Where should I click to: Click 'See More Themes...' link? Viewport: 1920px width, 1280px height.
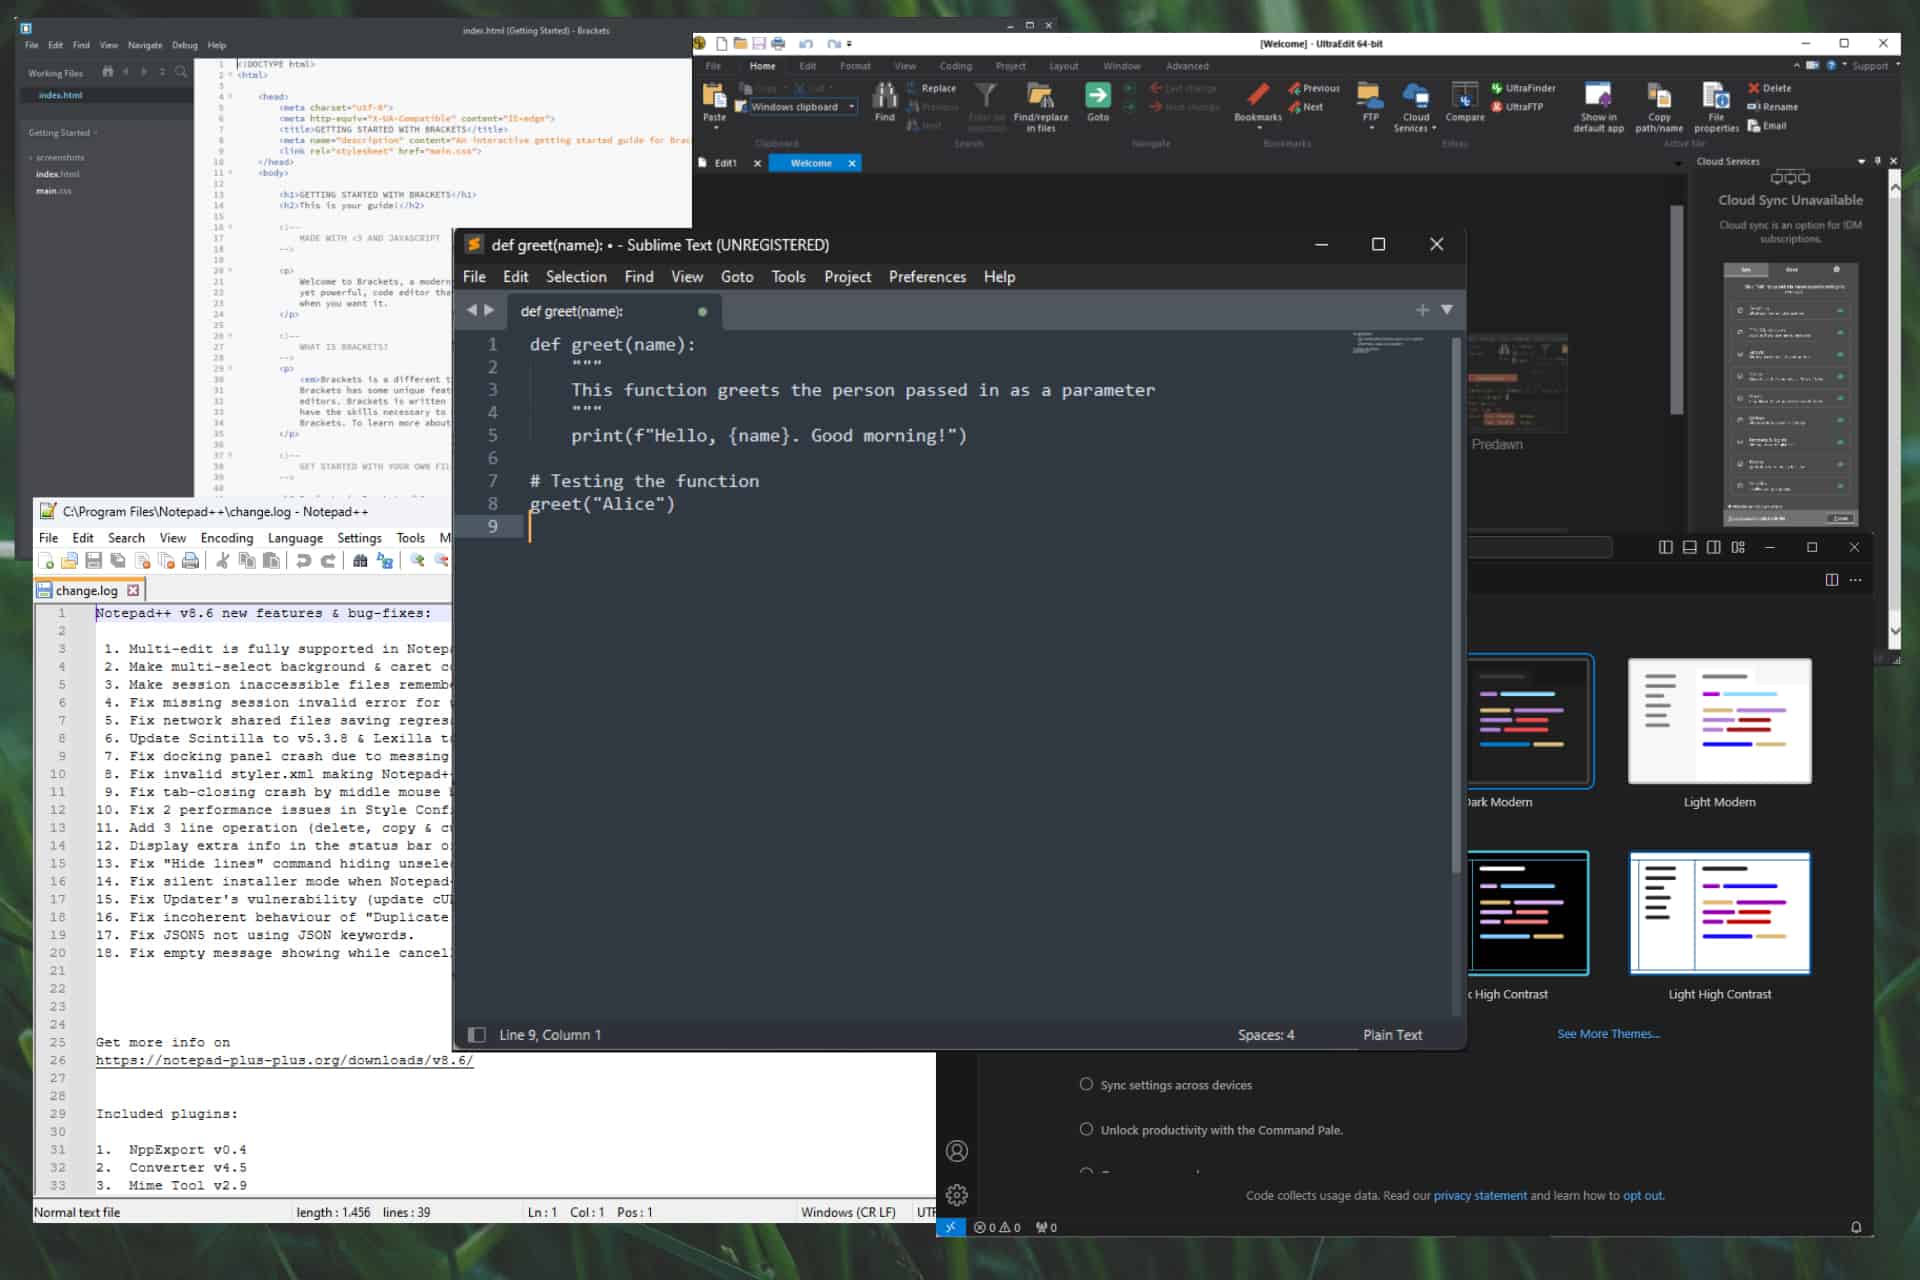[1608, 1034]
